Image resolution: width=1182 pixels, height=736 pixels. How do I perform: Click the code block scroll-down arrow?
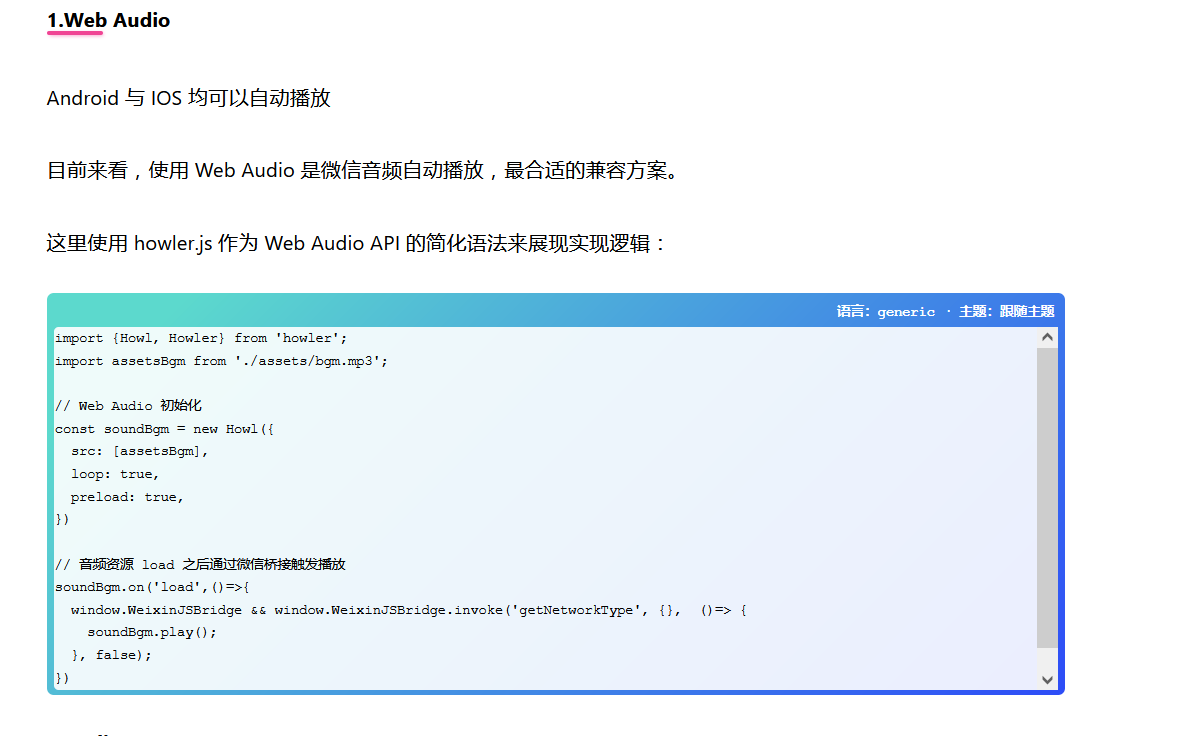pos(1047,679)
